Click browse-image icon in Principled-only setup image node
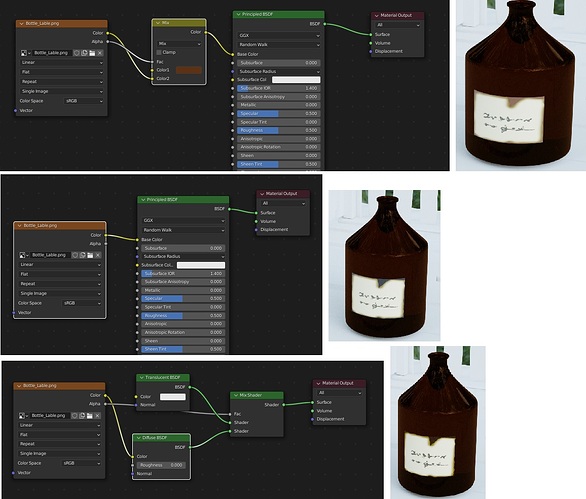Screen dimensions: 586x499 click(x=23, y=255)
